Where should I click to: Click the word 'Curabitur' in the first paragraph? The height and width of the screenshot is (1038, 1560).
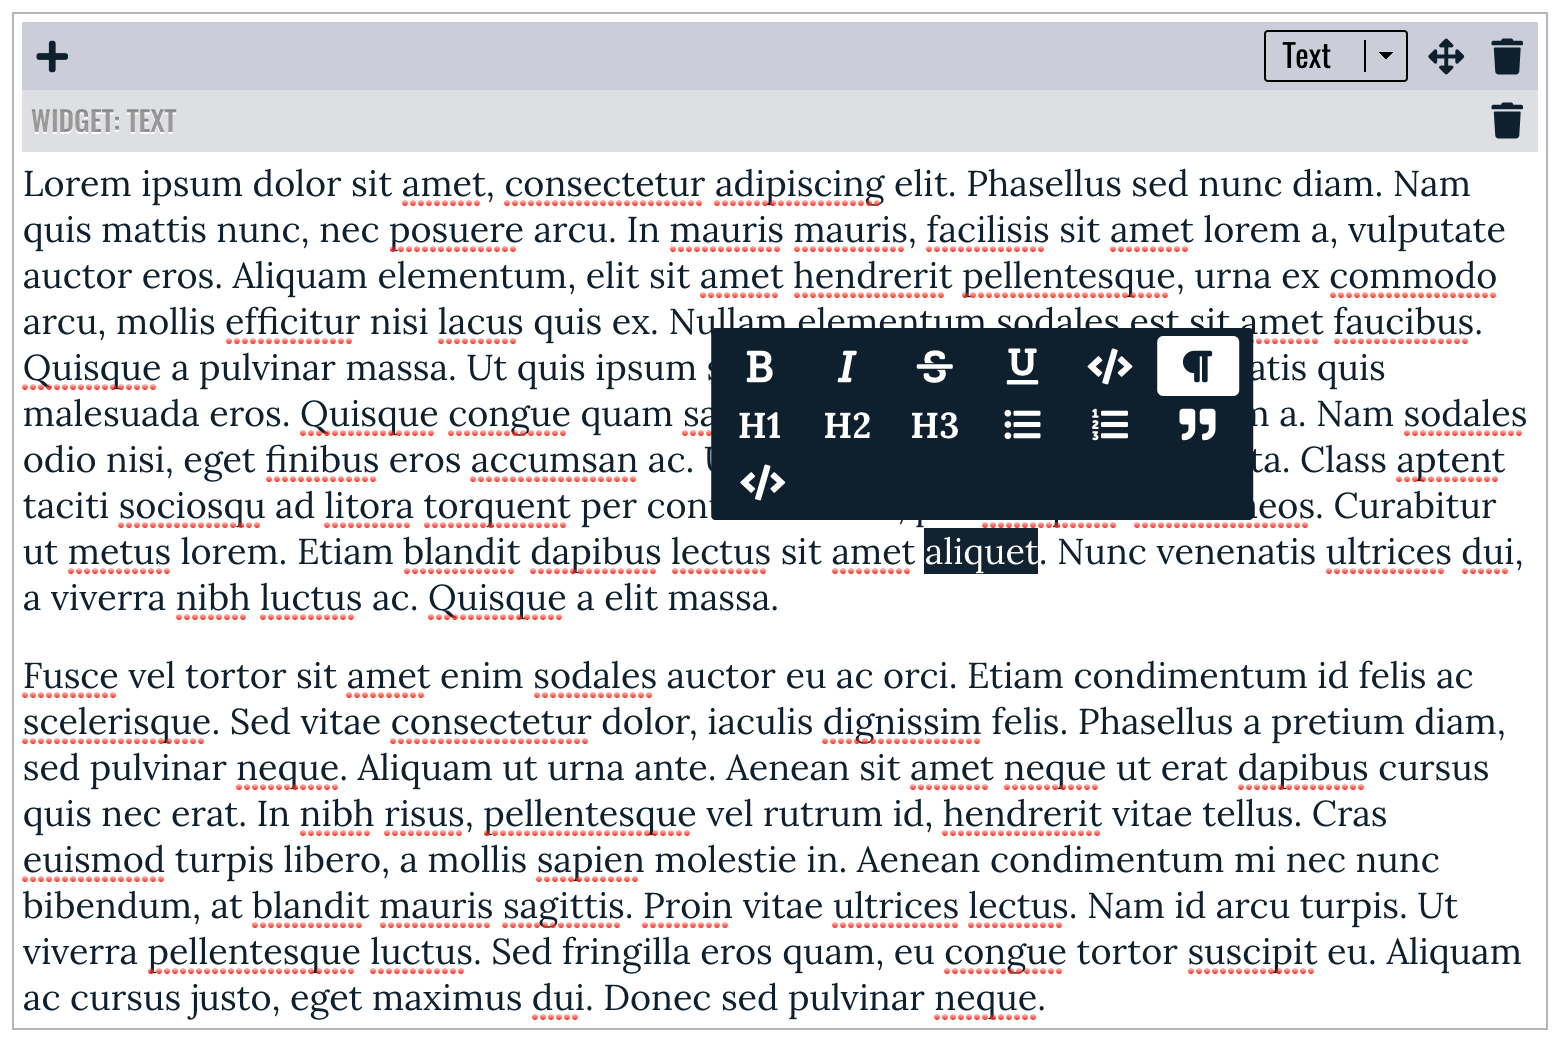(x=1414, y=506)
